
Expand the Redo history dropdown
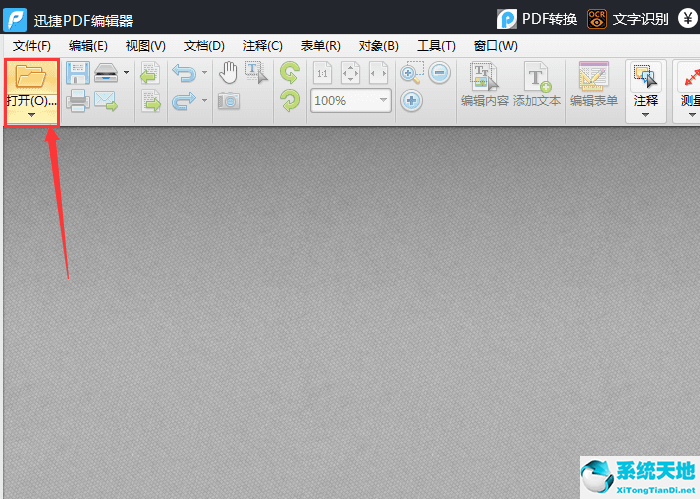(204, 100)
